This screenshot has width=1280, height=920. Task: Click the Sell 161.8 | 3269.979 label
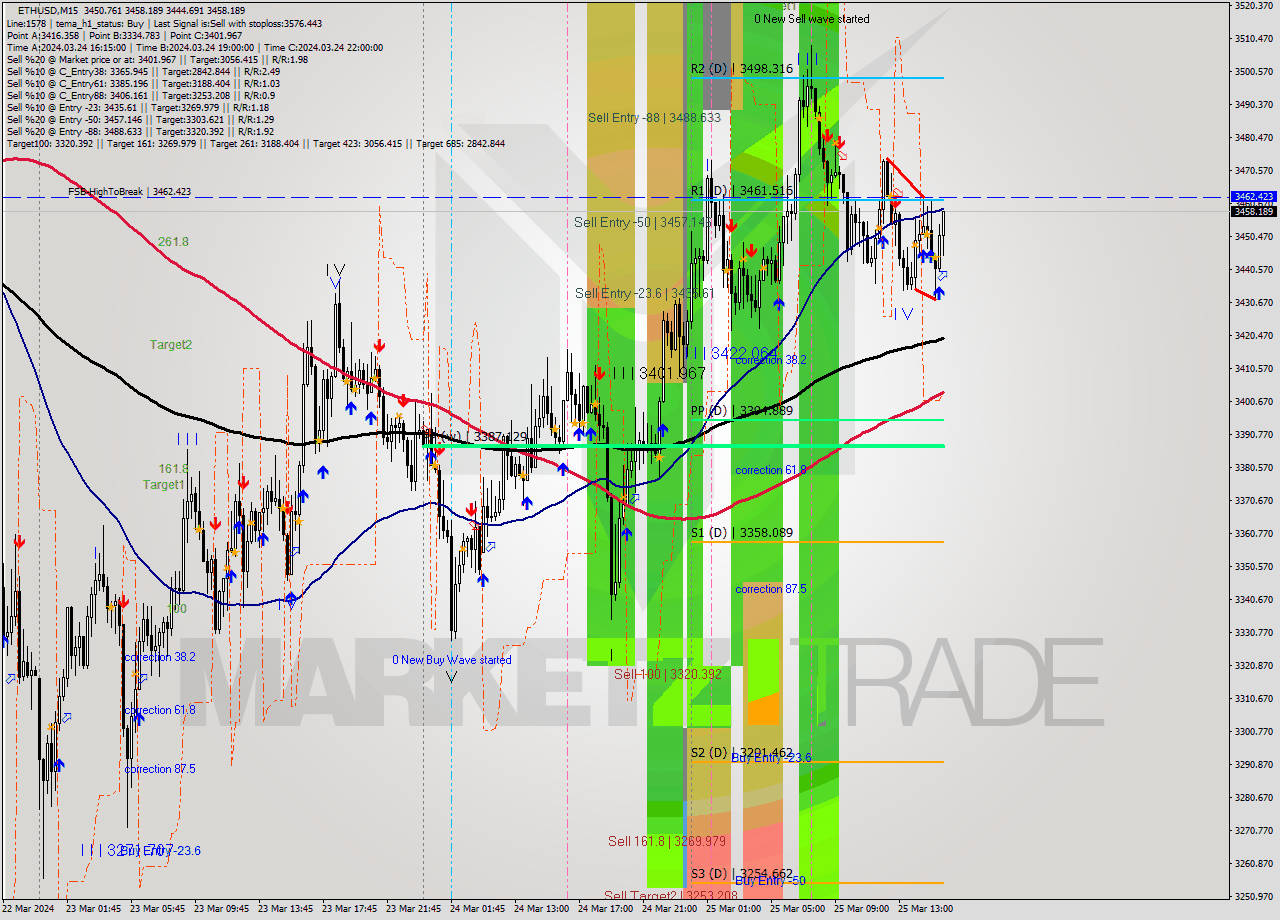point(667,842)
